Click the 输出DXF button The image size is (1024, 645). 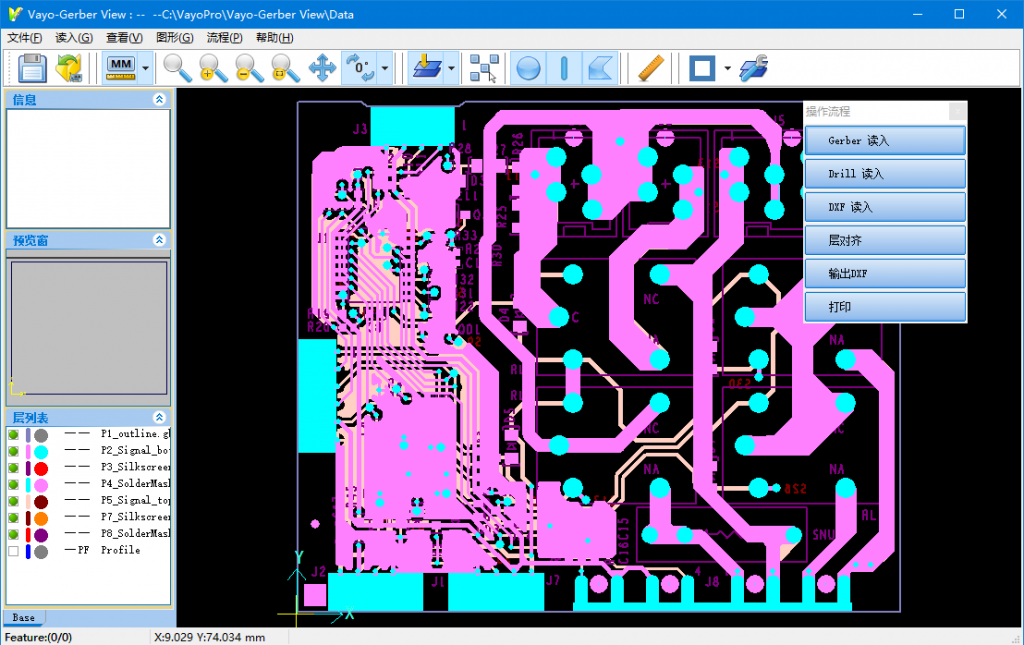pyautogui.click(x=885, y=274)
